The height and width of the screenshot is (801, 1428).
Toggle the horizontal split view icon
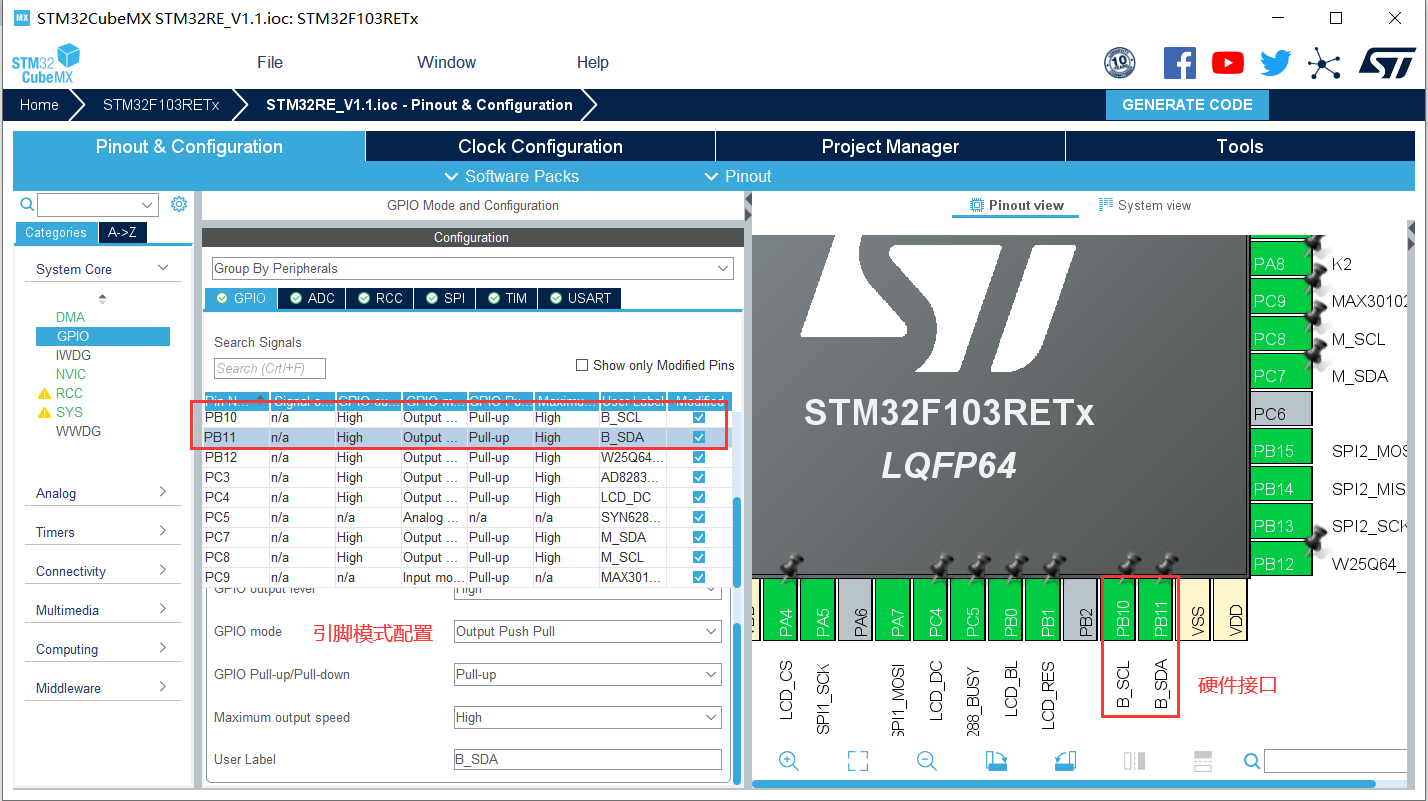[1203, 761]
